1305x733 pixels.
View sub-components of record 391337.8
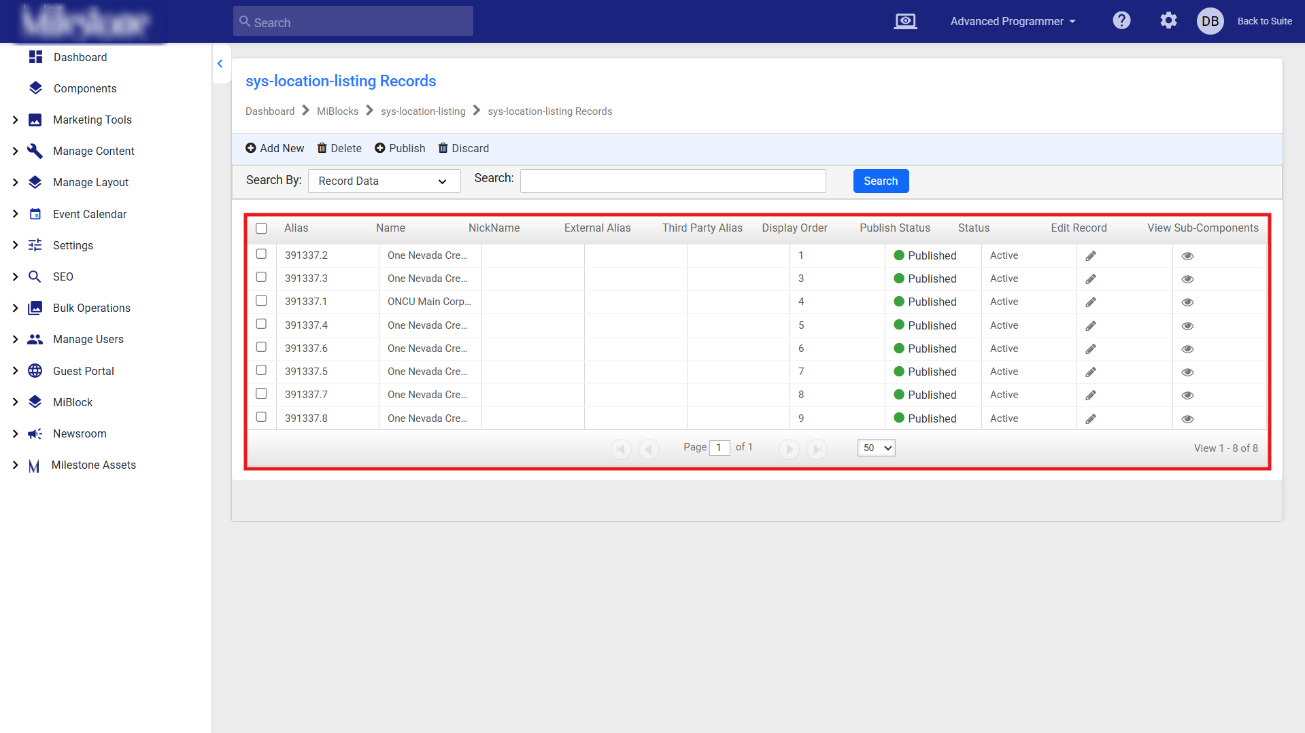click(1188, 419)
